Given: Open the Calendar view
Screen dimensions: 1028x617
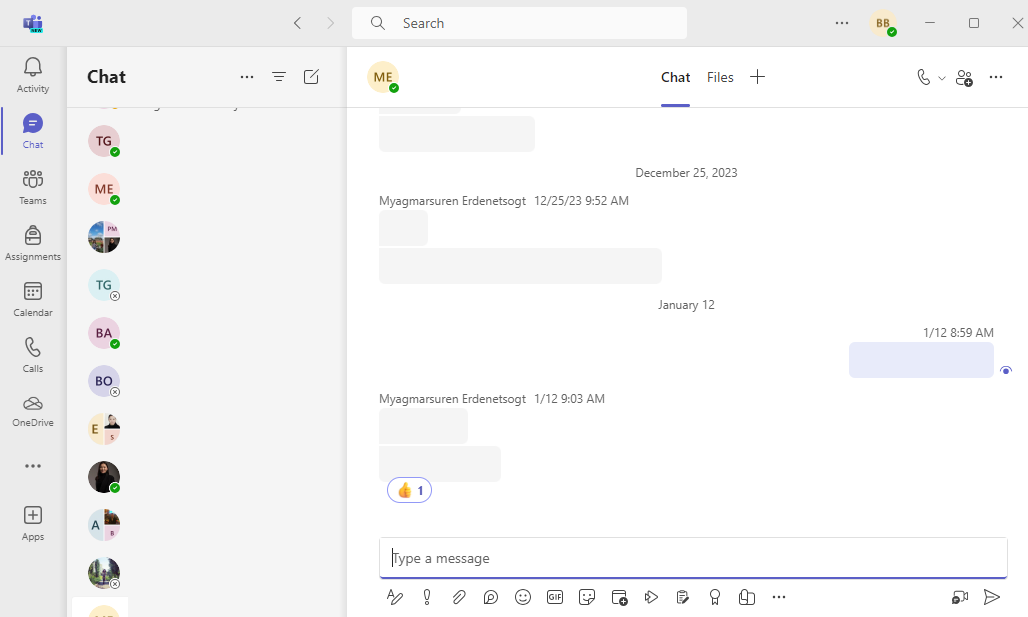Looking at the screenshot, I should click(33, 300).
